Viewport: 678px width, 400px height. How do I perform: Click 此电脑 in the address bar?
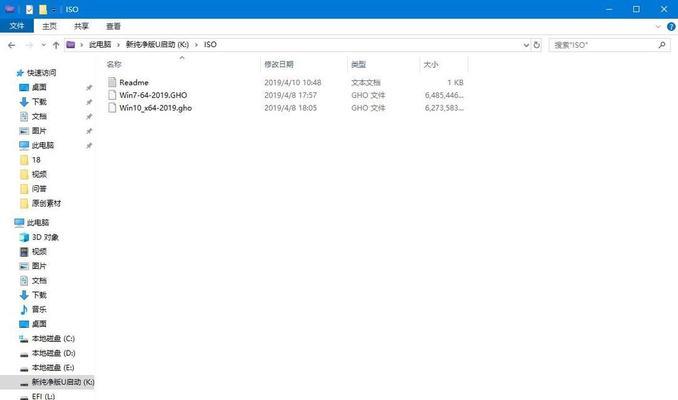(x=100, y=45)
